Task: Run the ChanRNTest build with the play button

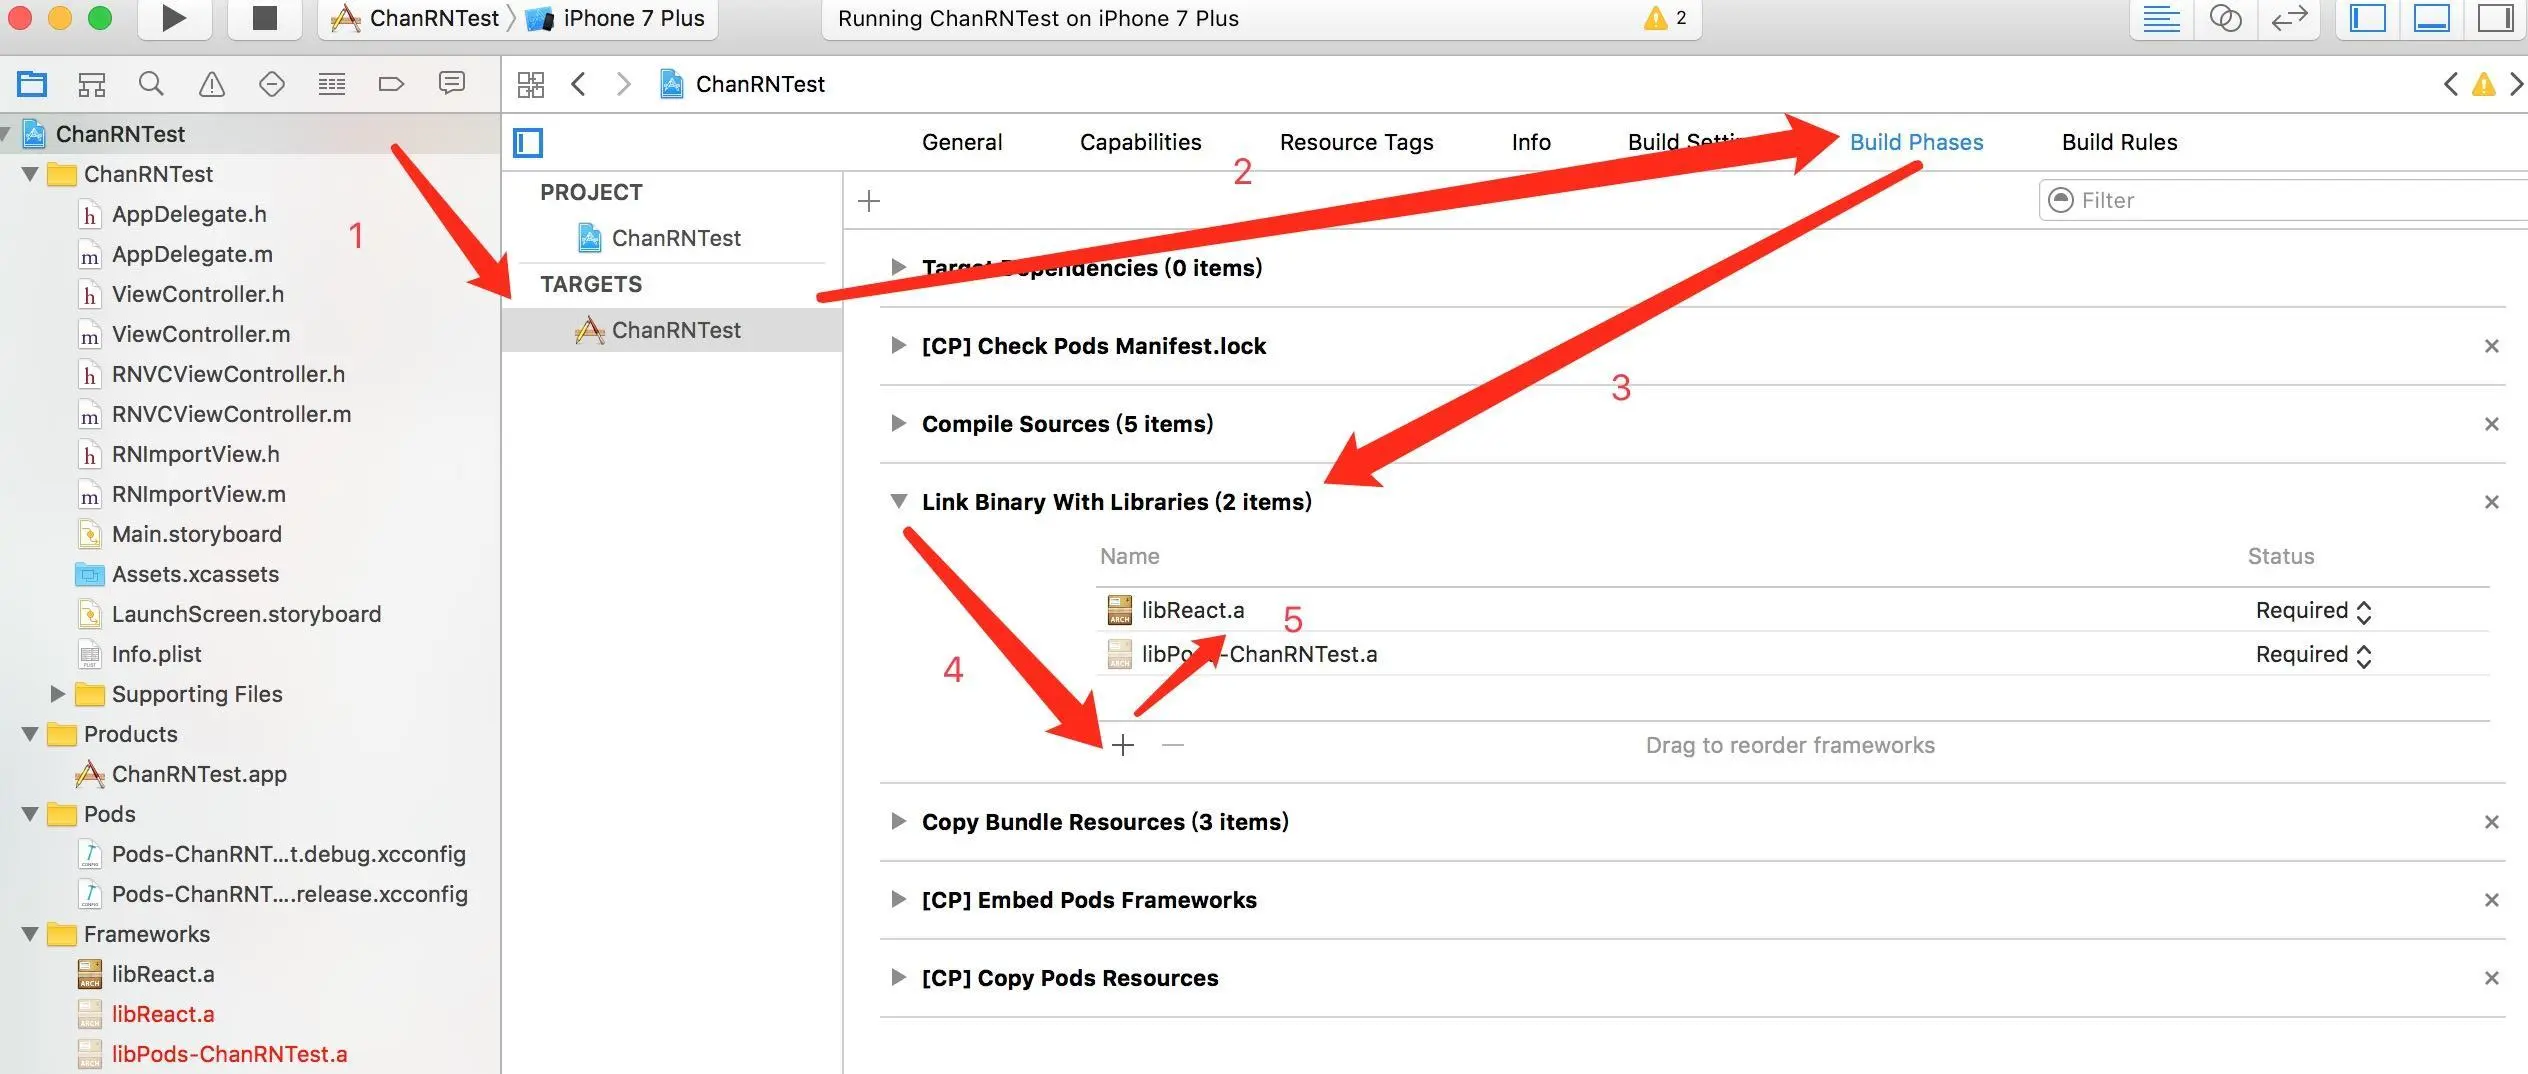Action: click(x=174, y=18)
